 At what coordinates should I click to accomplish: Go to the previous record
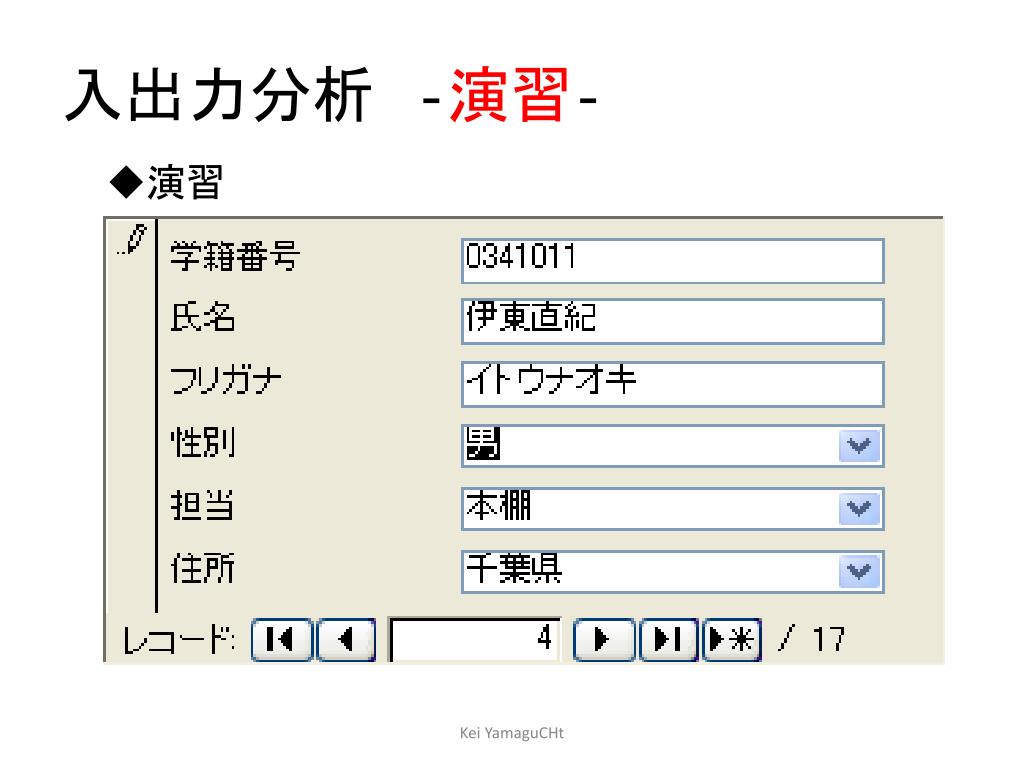[345, 640]
